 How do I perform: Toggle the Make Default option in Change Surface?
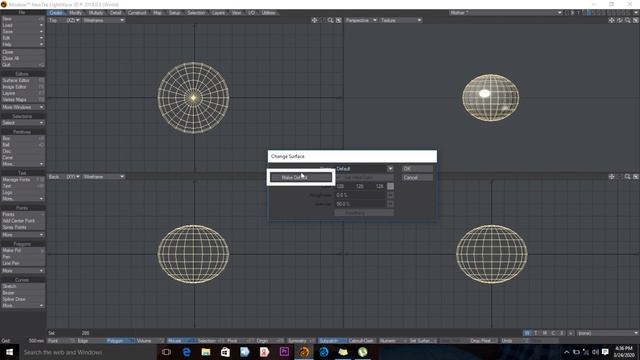(x=301, y=177)
